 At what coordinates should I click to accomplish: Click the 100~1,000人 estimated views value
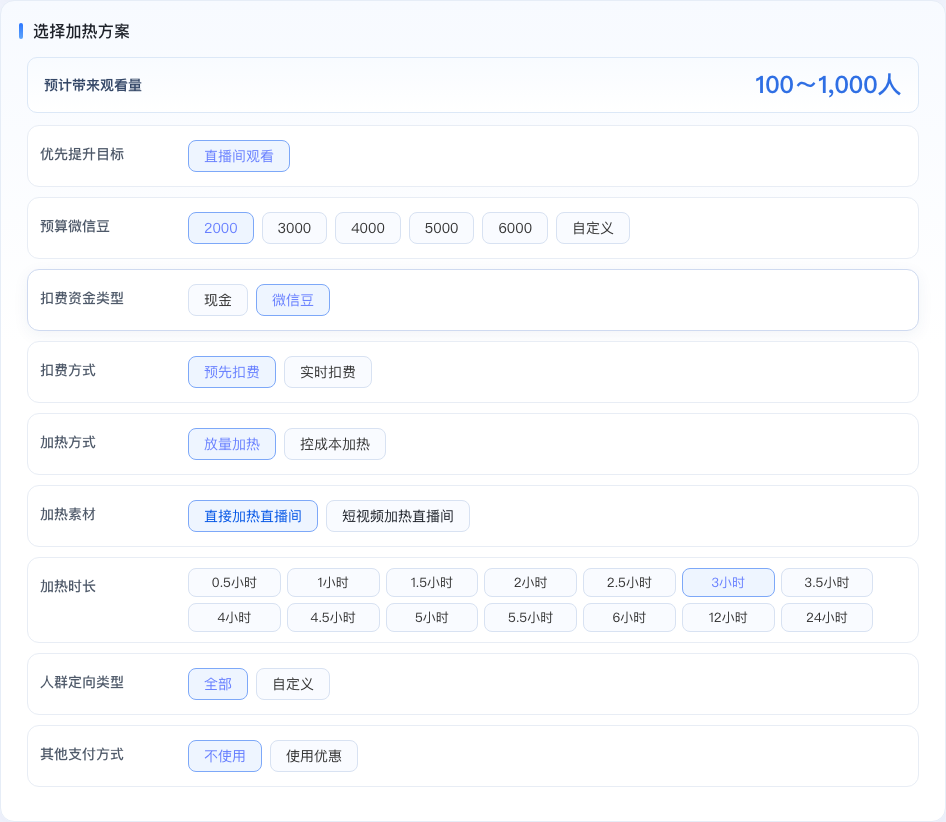pos(828,85)
